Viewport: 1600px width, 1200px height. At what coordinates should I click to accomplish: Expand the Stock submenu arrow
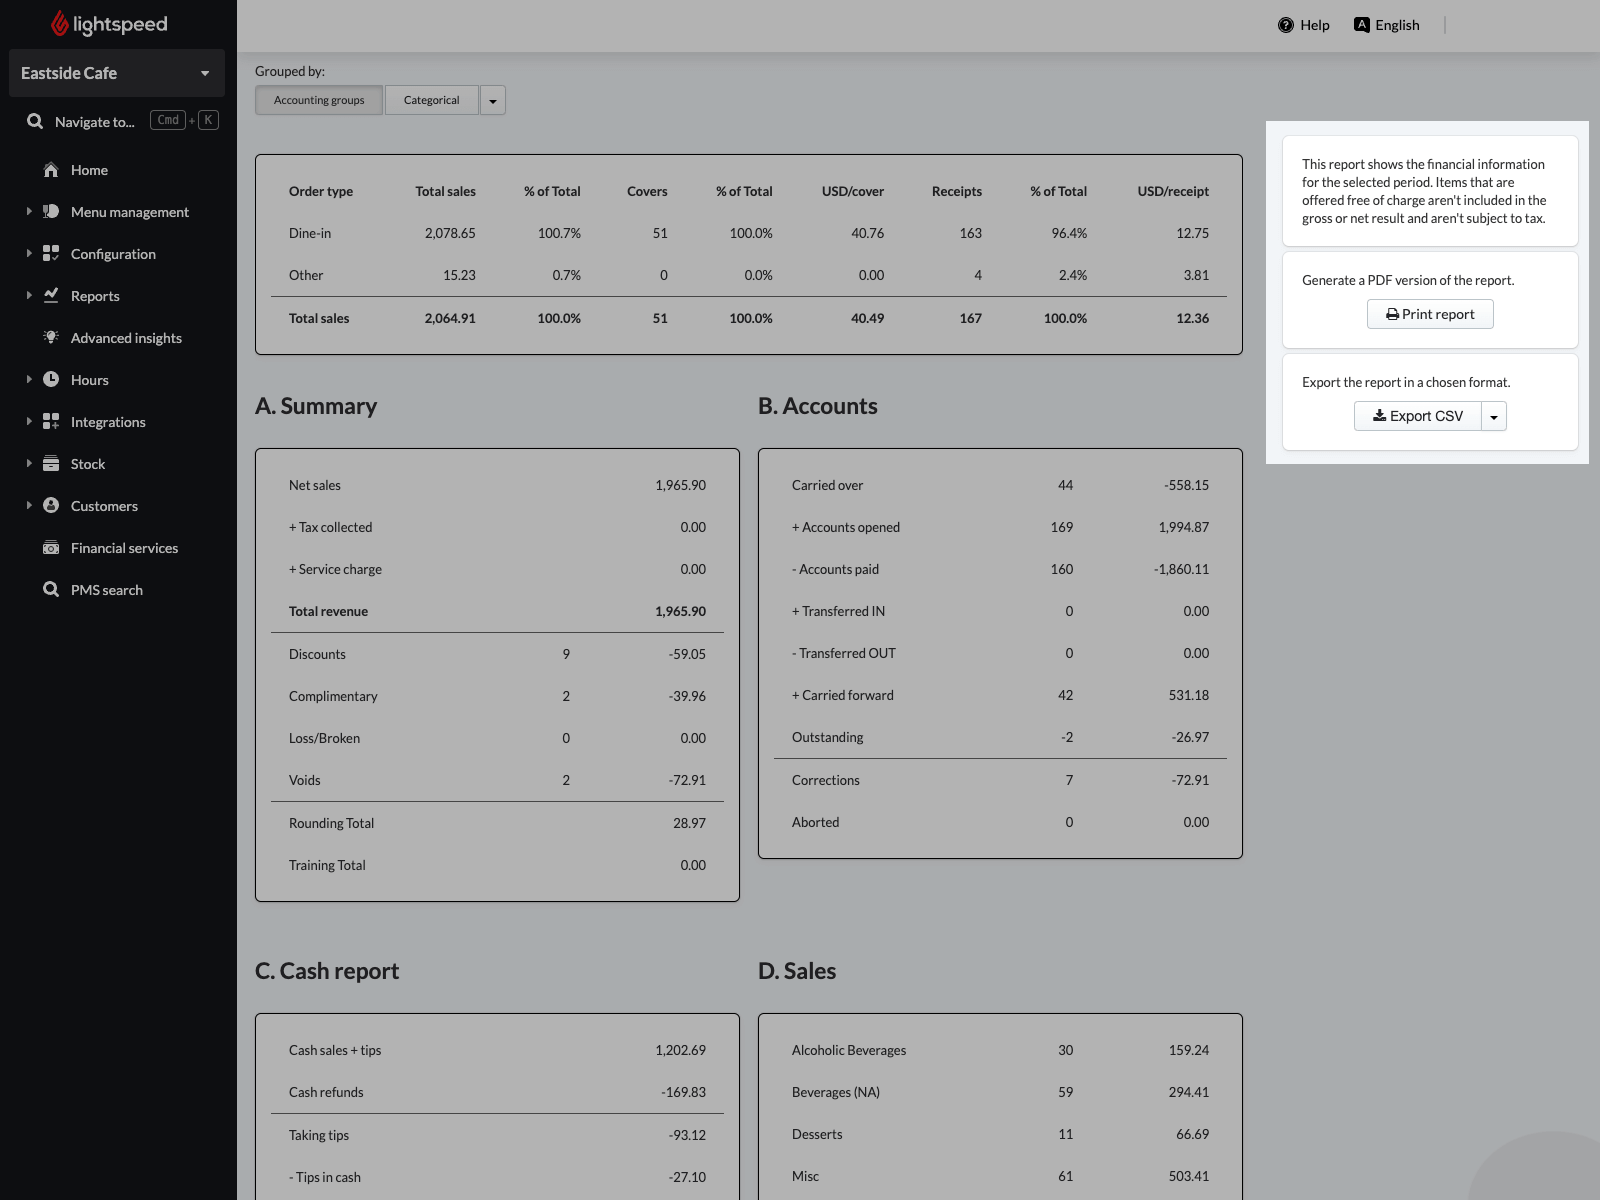coord(29,464)
